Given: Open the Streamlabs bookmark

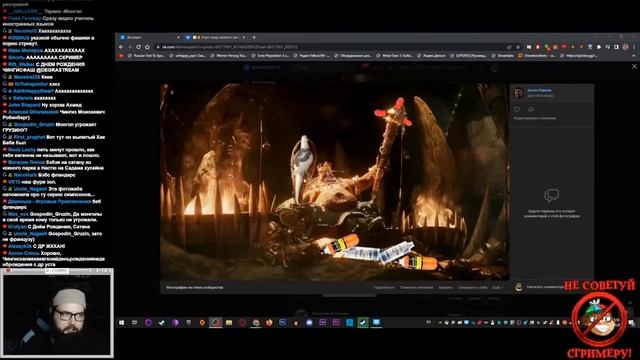Looking at the screenshot, I should click(503, 56).
